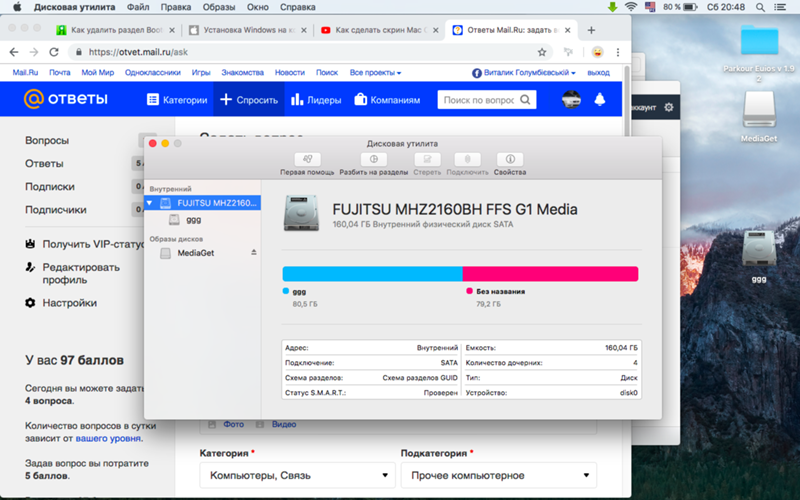The image size is (800, 500).
Task: Click the green download arrow menu bar icon
Action: click(x=613, y=7)
